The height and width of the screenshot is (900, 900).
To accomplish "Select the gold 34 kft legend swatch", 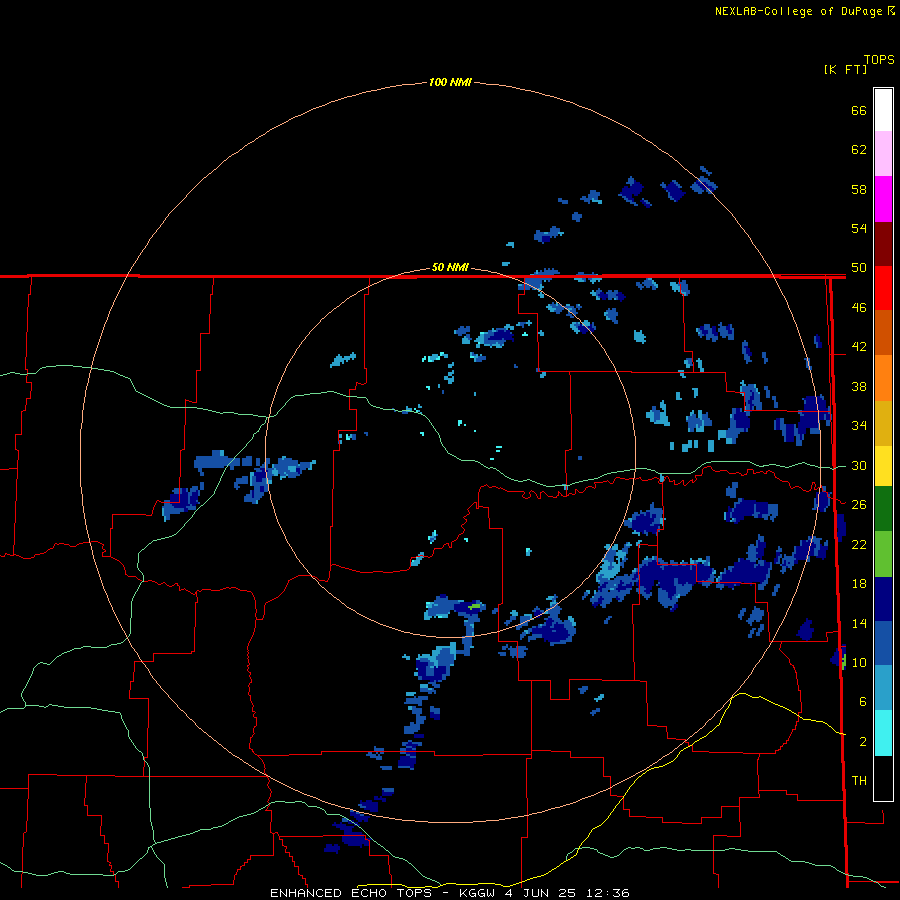I will tap(883, 423).
